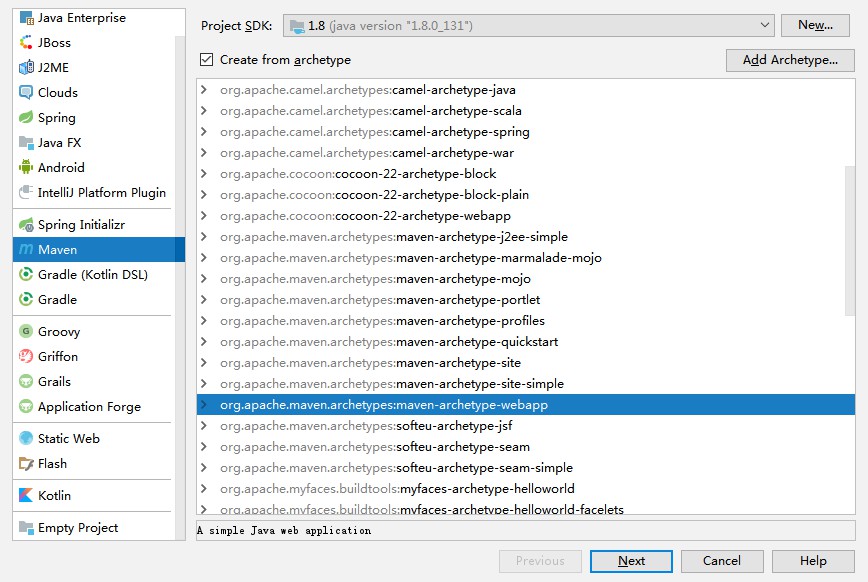Click the New... SDK button
This screenshot has width=868, height=582.
coord(815,25)
